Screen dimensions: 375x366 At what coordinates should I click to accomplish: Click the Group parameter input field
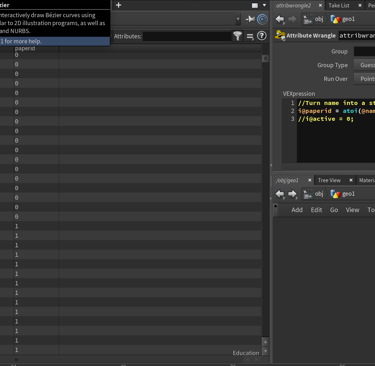[364, 51]
